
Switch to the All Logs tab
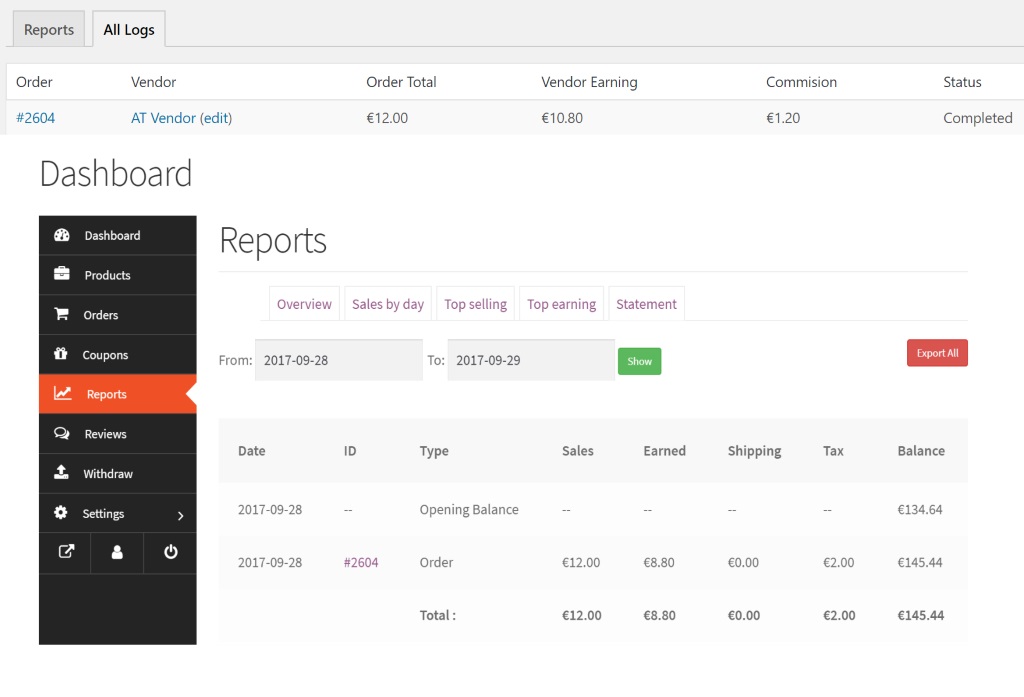(x=129, y=29)
